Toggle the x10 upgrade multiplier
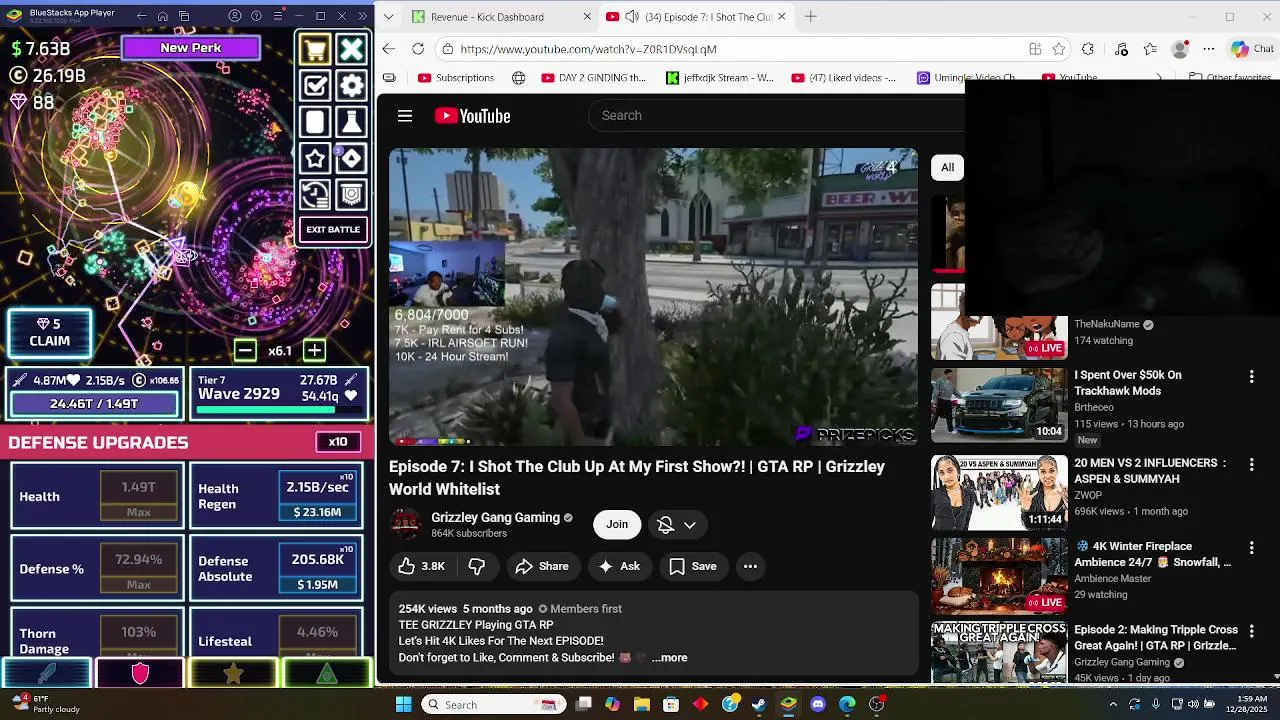 point(338,442)
